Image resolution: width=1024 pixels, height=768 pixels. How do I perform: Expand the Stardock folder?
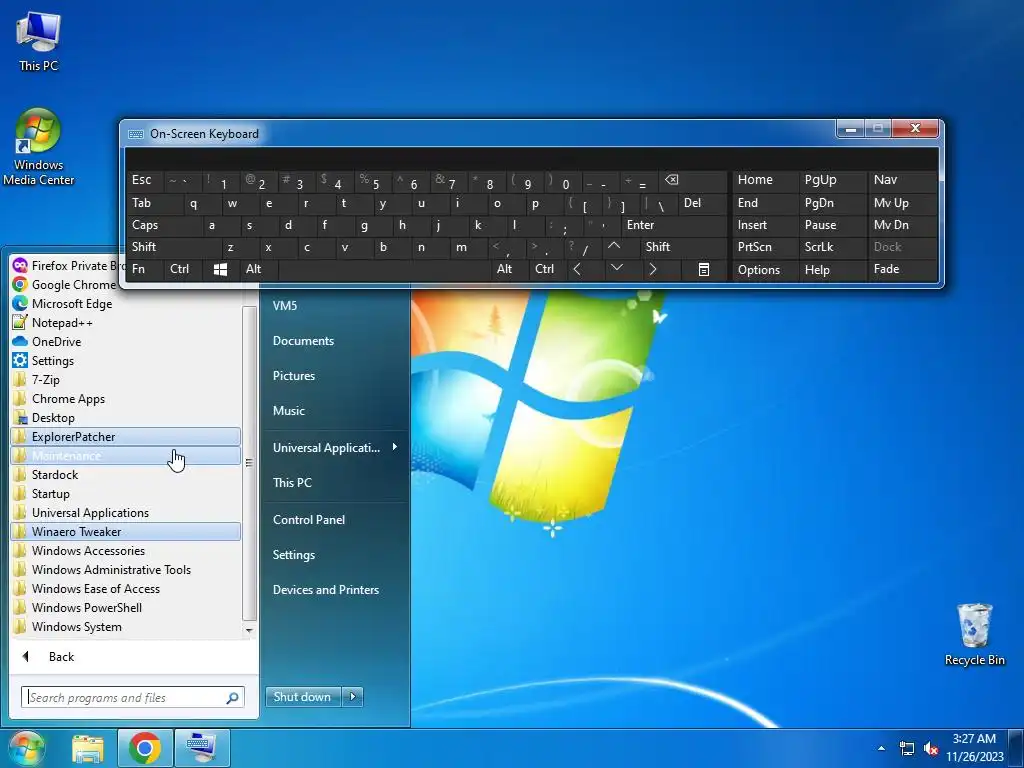pos(125,475)
